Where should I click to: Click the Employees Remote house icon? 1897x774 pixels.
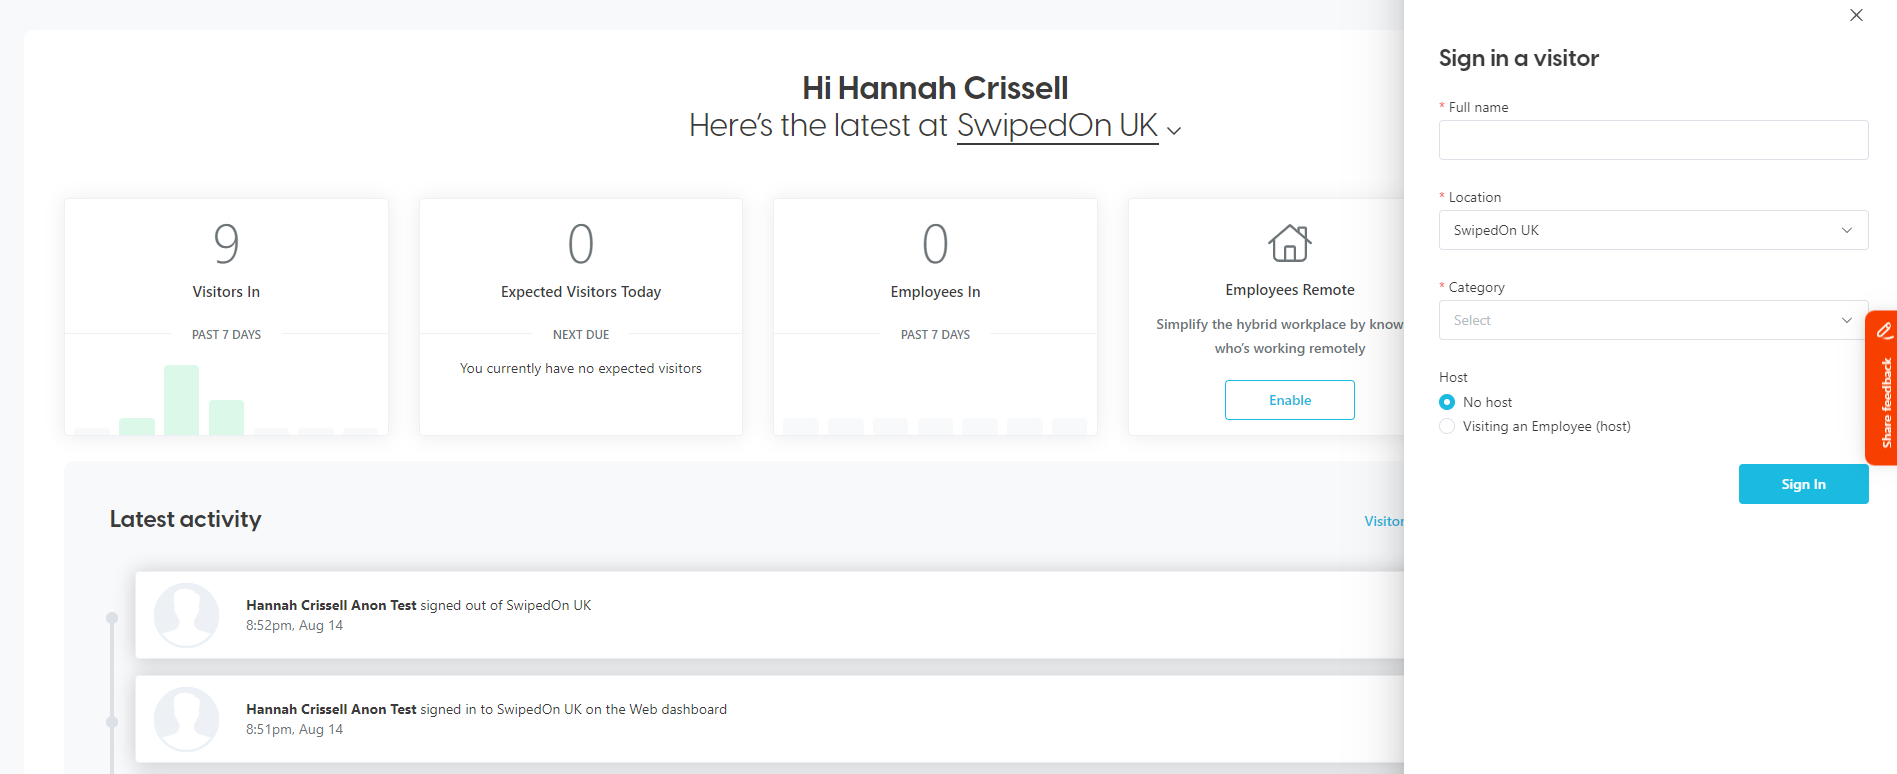pyautogui.click(x=1289, y=243)
